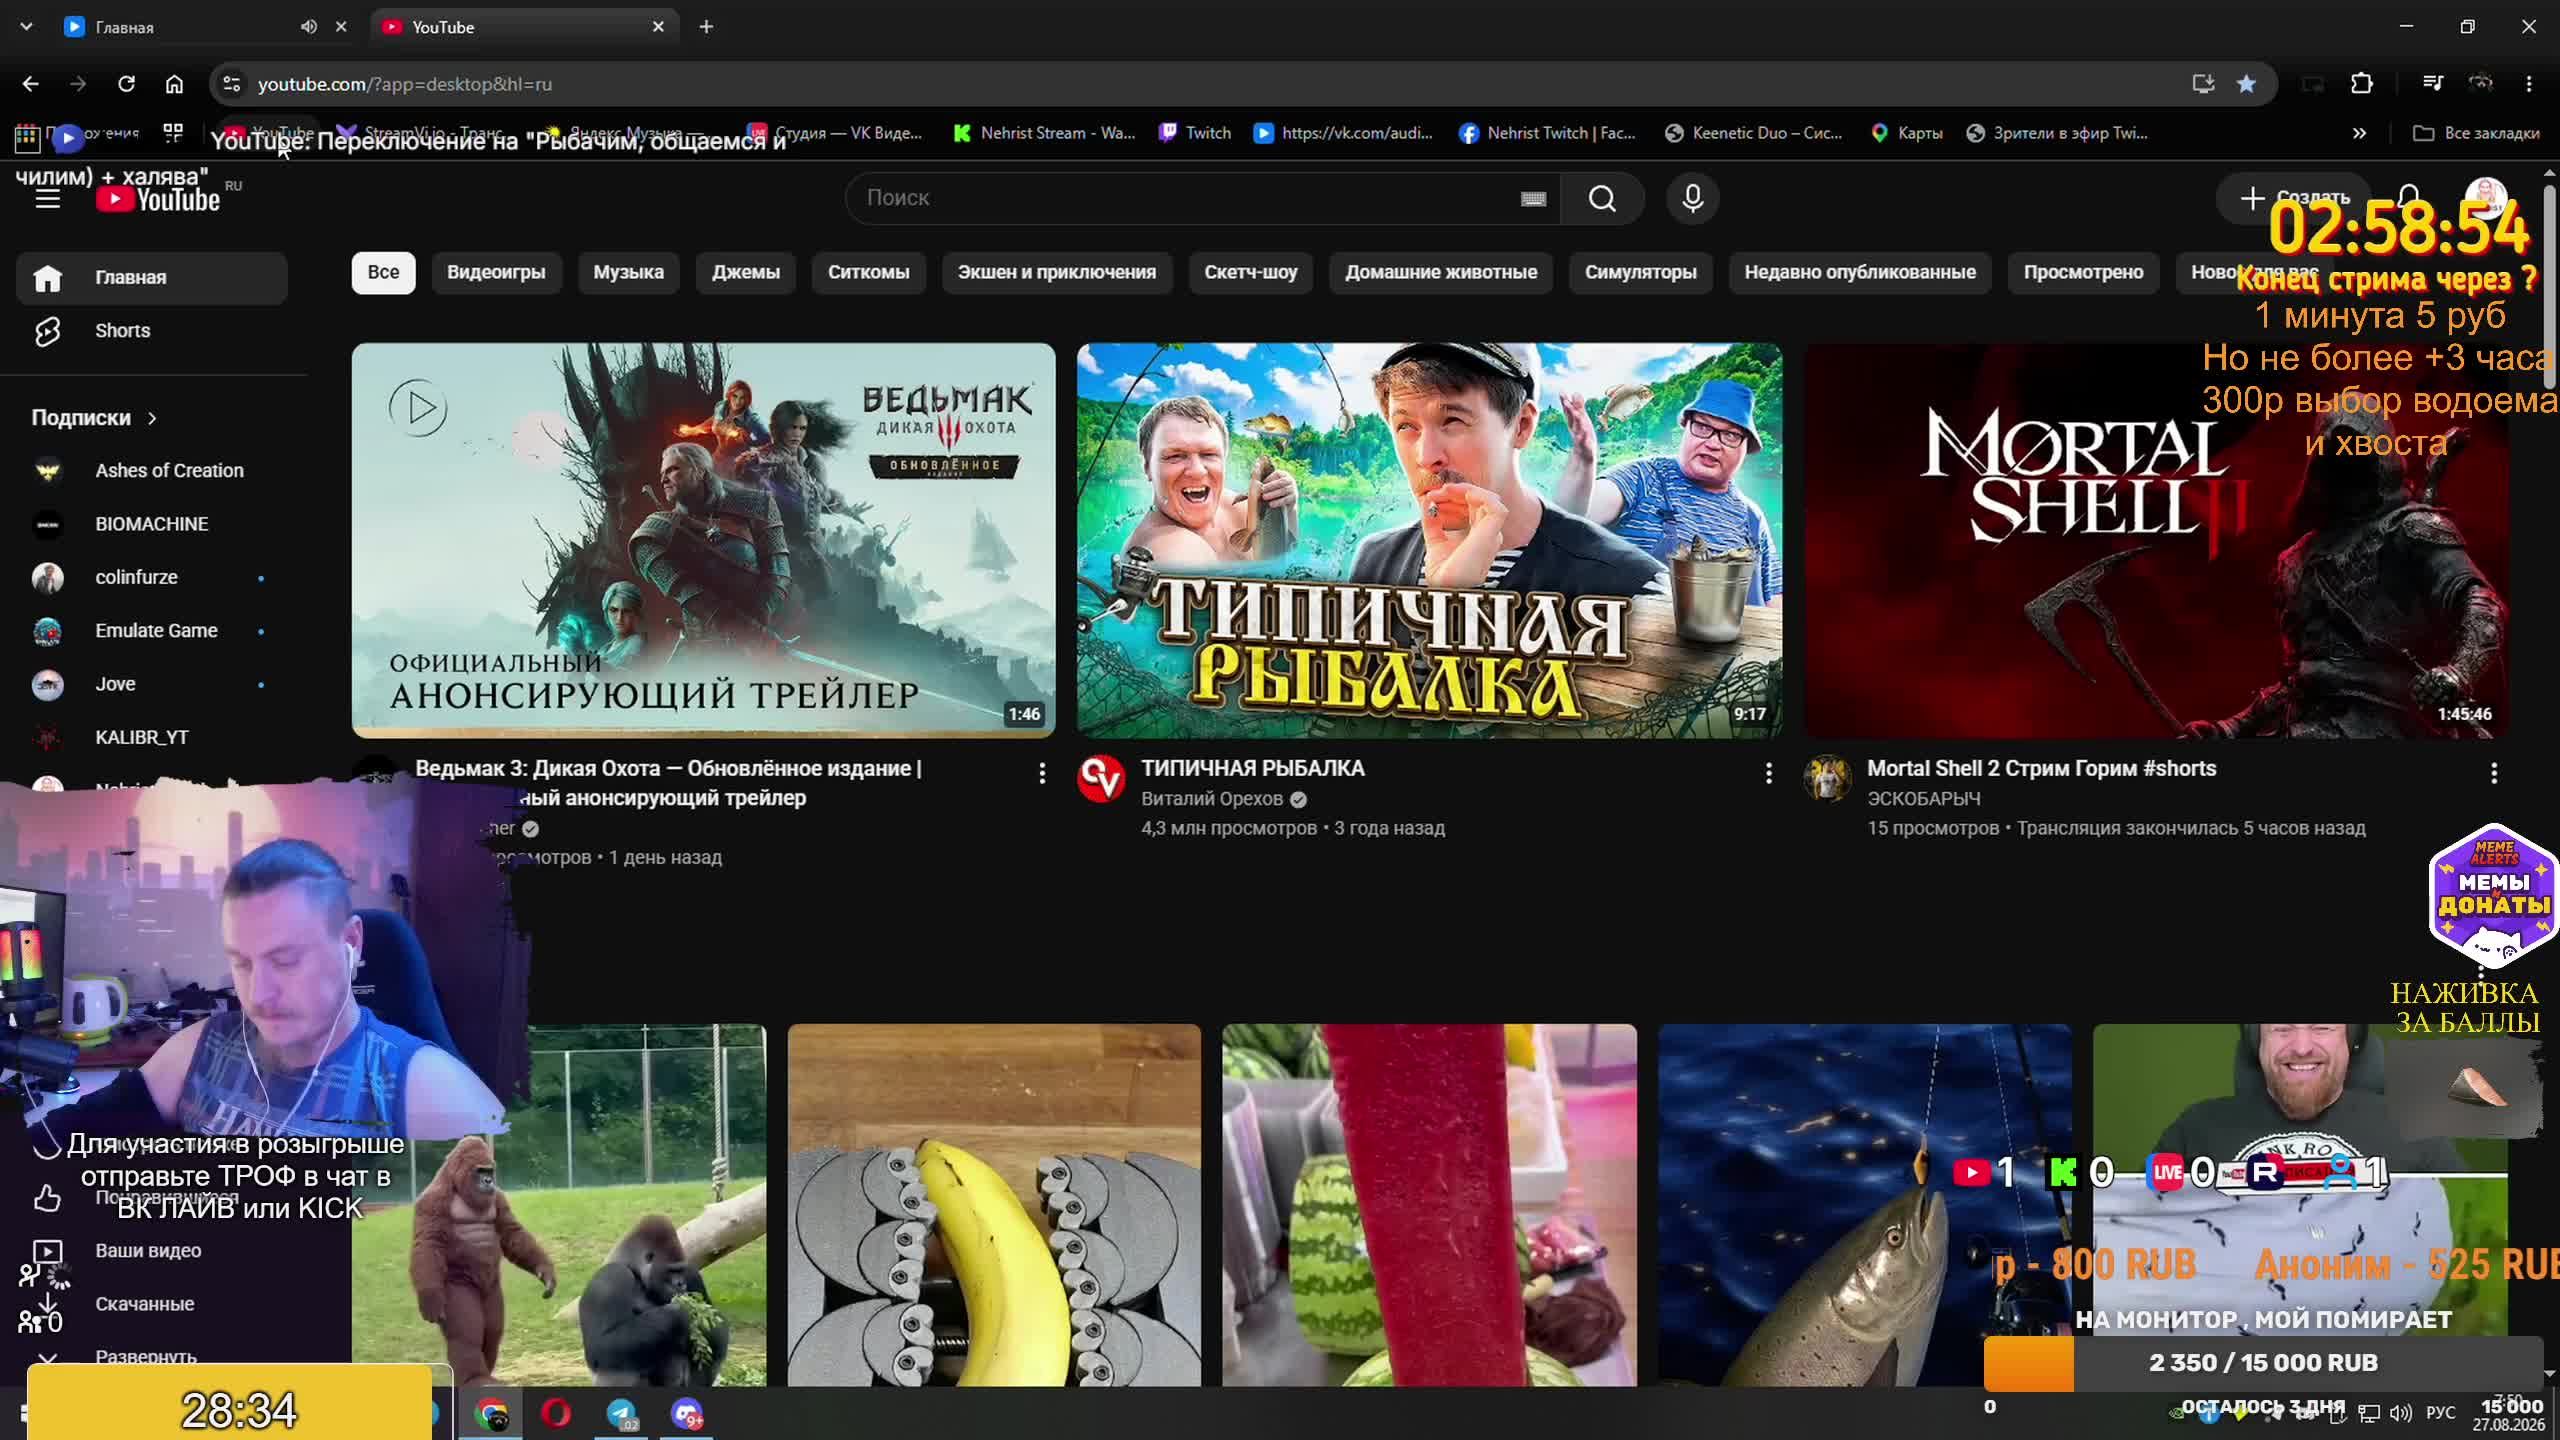Open the YouTube guide hamburger menu
2560x1440 pixels.
click(x=48, y=199)
